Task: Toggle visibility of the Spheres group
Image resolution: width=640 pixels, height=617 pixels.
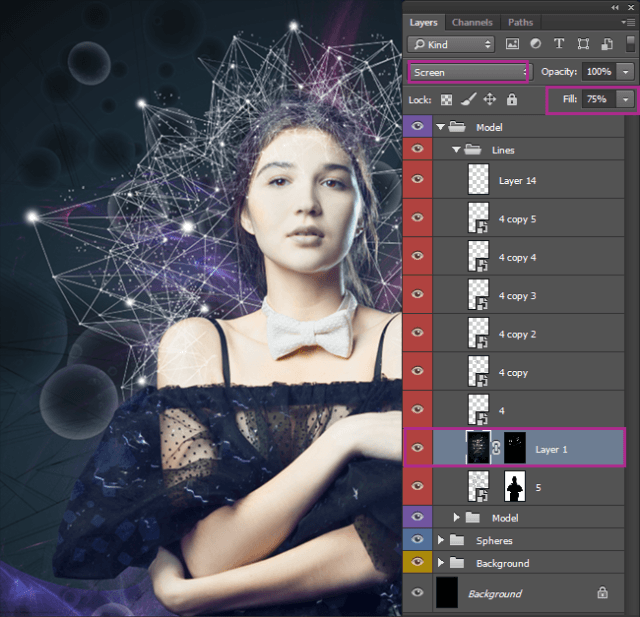Action: pyautogui.click(x=418, y=540)
